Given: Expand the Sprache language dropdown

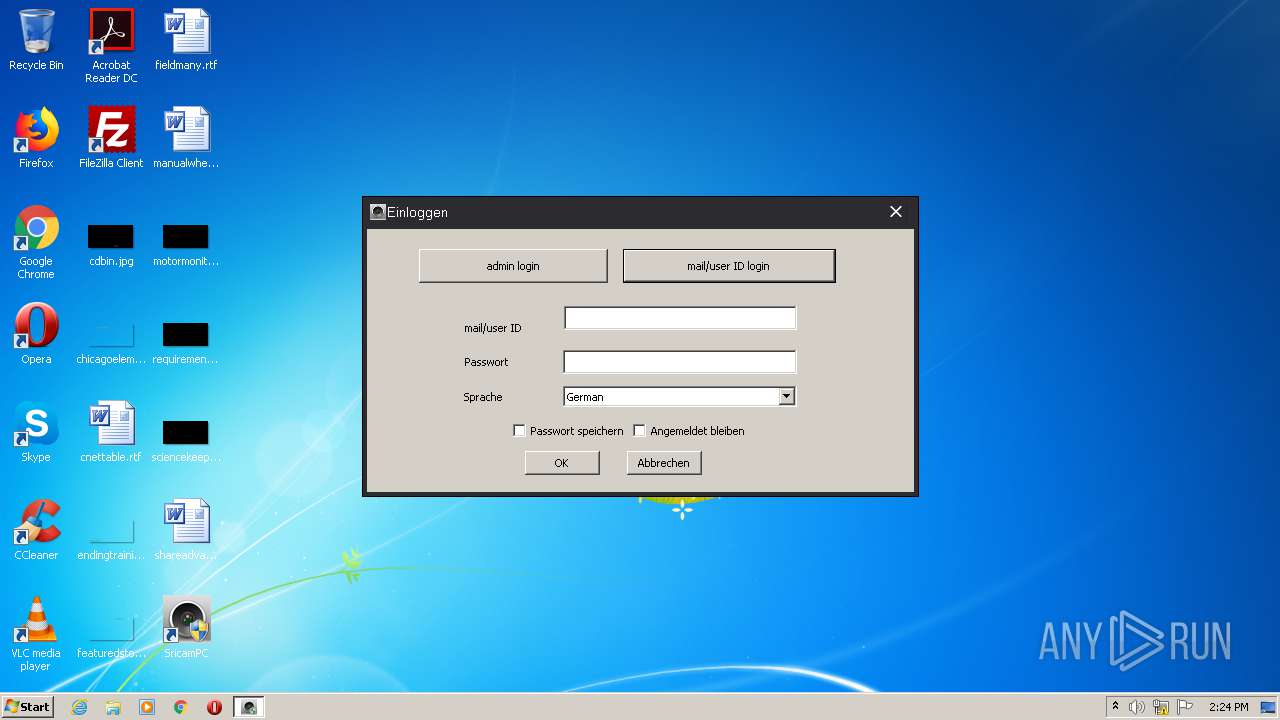Looking at the screenshot, I should pos(787,396).
